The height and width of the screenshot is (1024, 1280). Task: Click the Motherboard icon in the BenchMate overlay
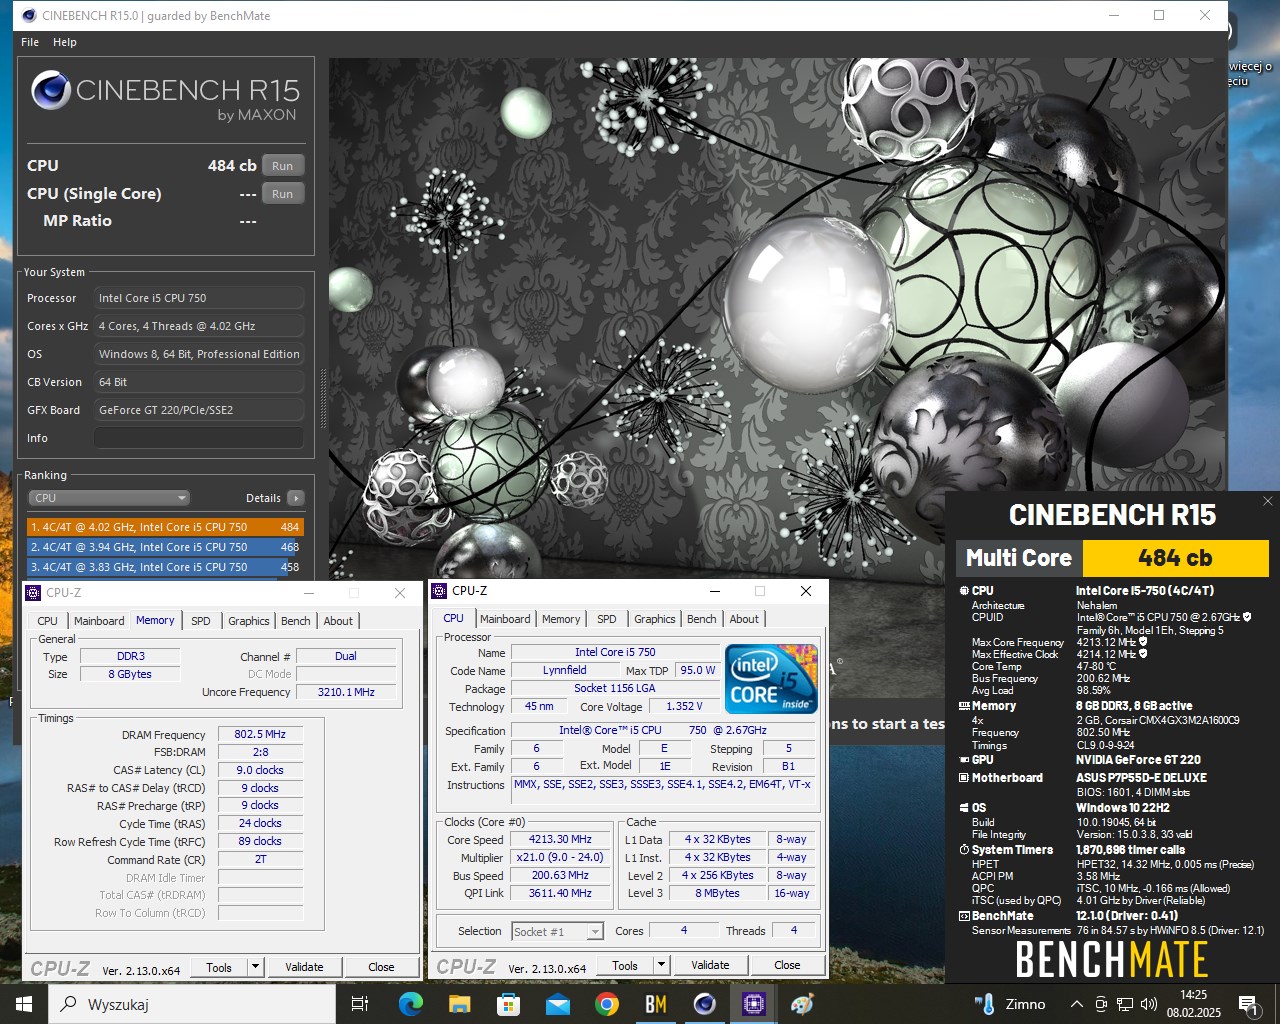tap(964, 778)
